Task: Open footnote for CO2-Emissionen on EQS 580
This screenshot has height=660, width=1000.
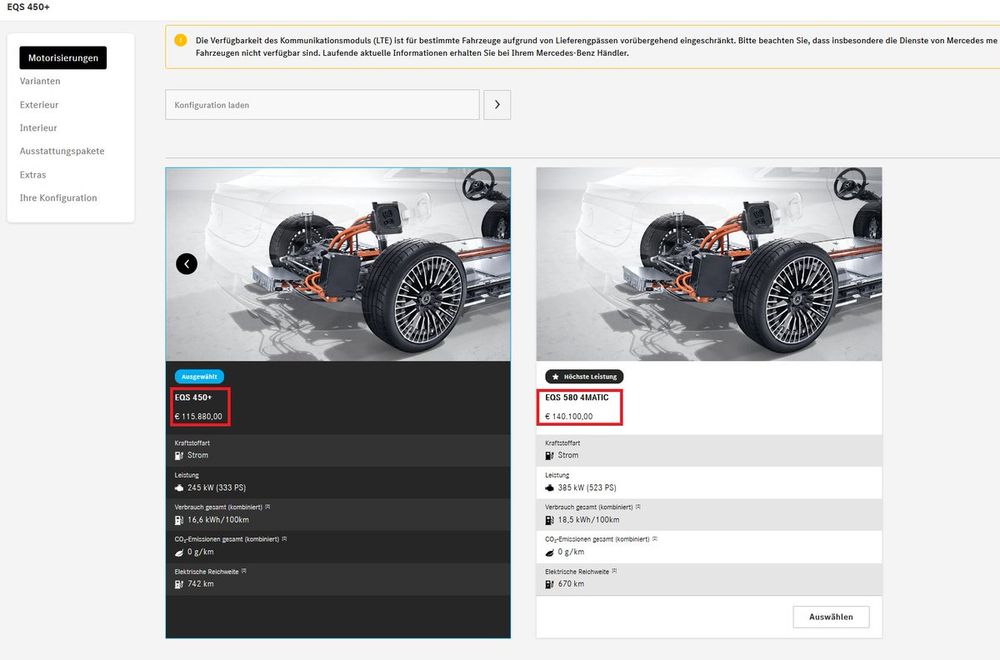Action: point(655,539)
